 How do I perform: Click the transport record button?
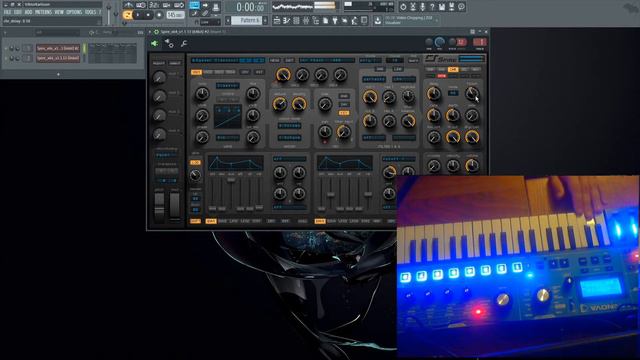tap(159, 15)
